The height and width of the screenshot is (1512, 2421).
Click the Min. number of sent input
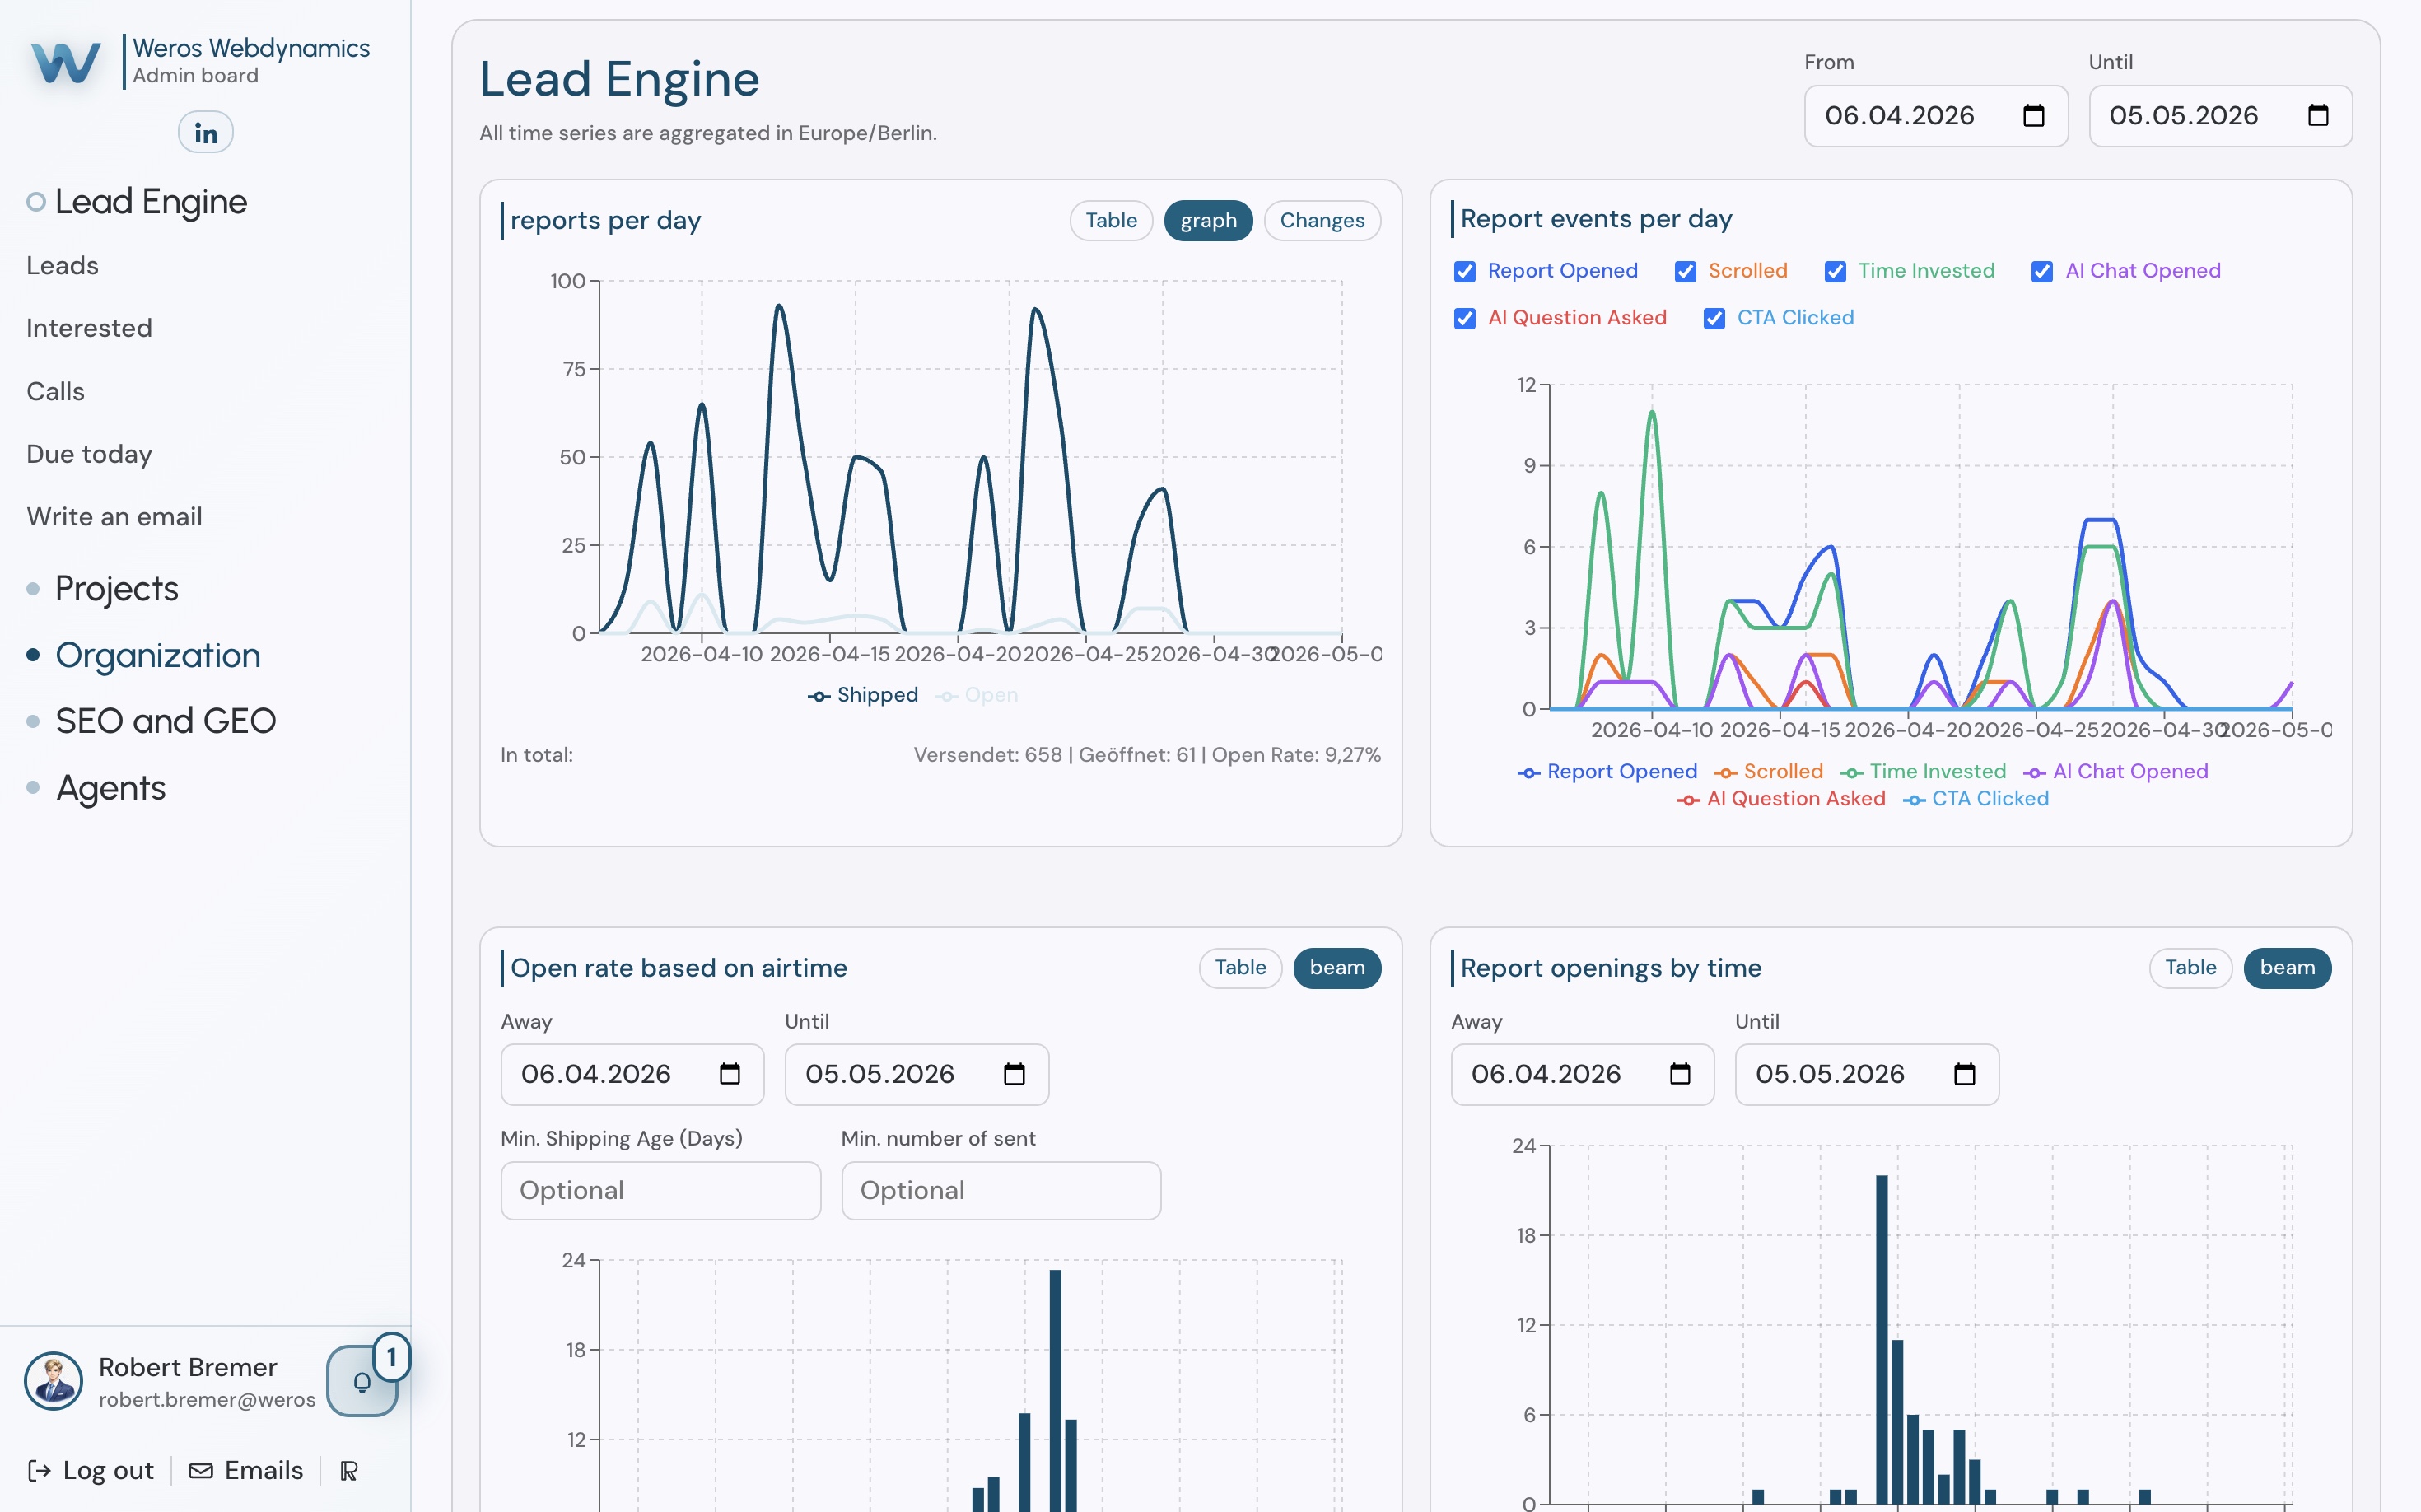coord(1001,1191)
